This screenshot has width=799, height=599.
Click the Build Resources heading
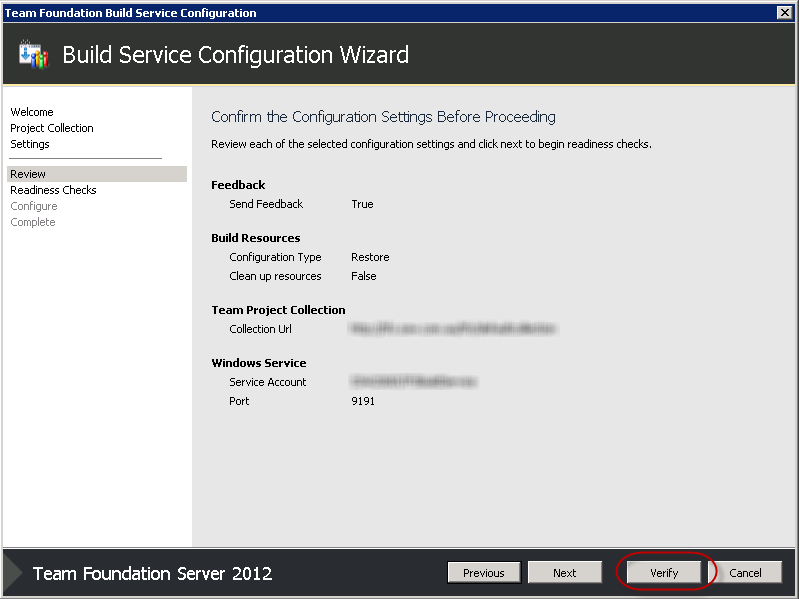point(255,238)
